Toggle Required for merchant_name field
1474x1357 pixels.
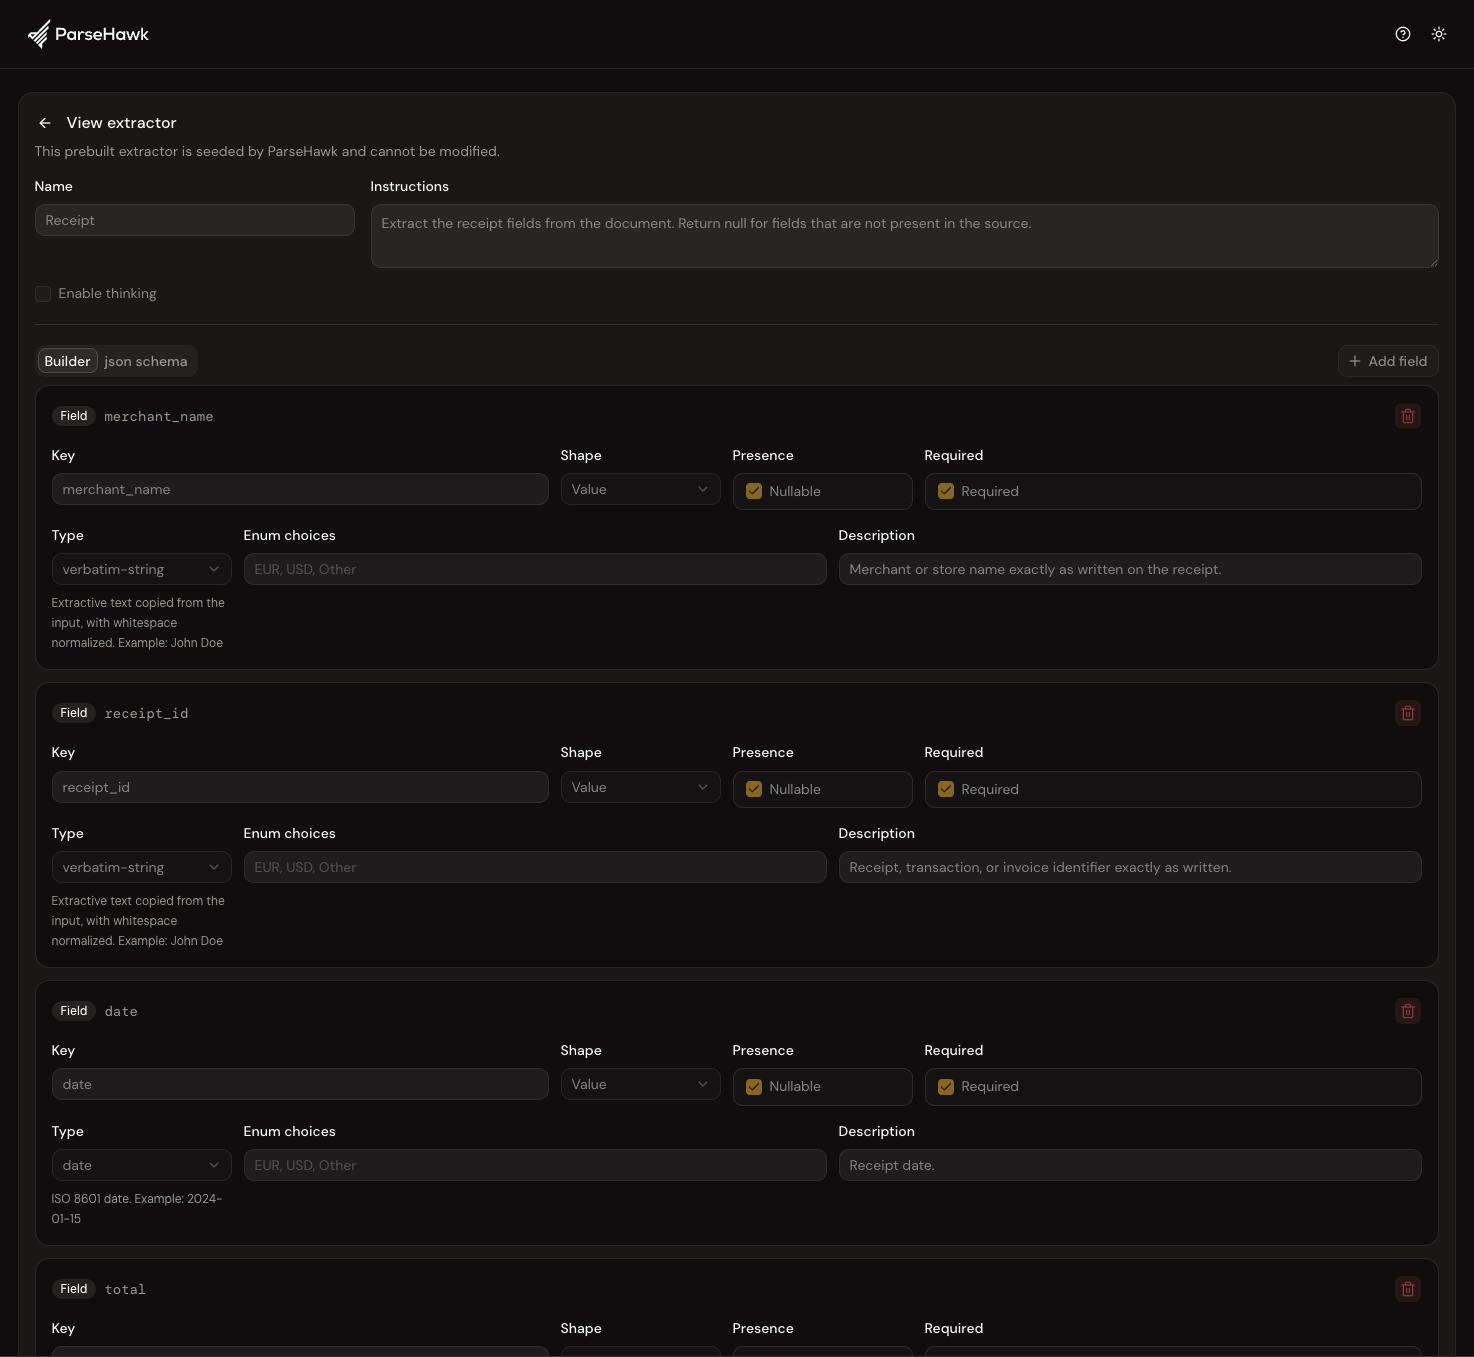click(x=946, y=491)
